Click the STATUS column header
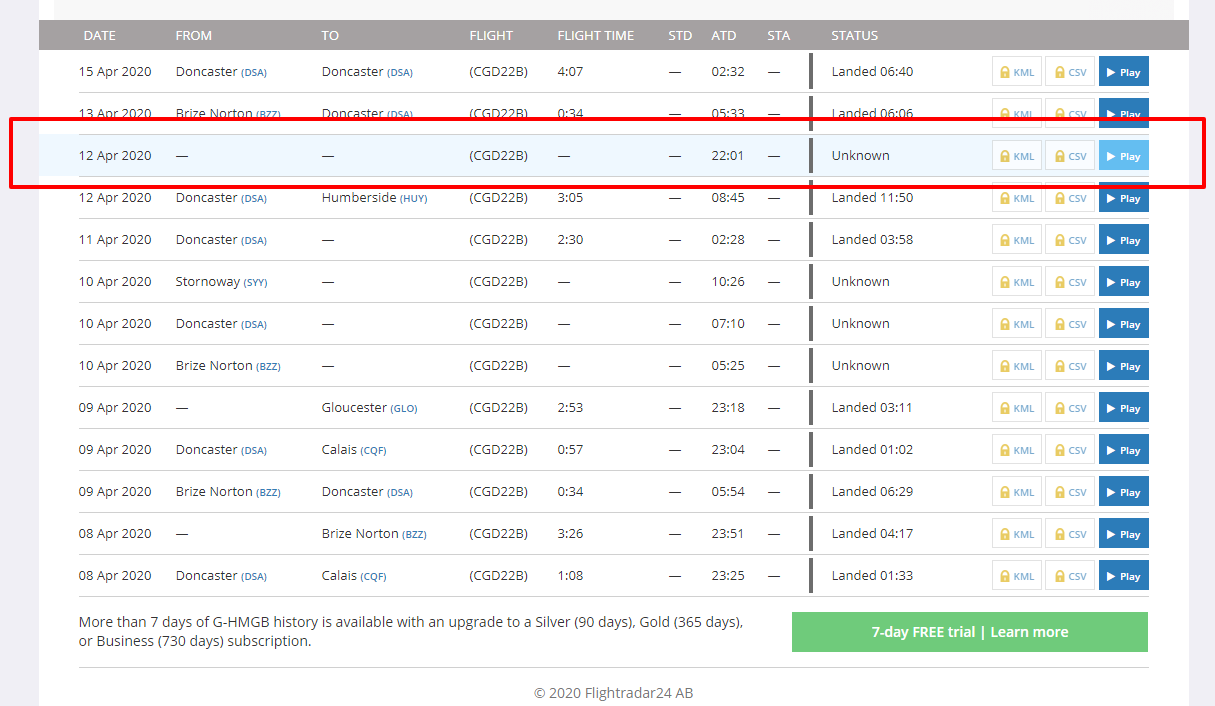The image size is (1215, 706). pos(855,36)
